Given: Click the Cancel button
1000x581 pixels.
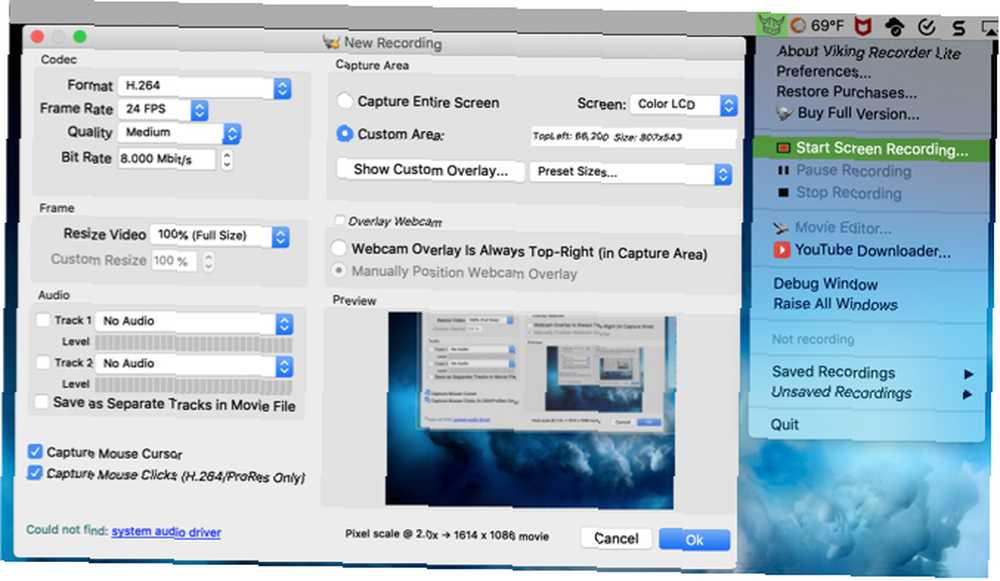Looking at the screenshot, I should click(616, 538).
